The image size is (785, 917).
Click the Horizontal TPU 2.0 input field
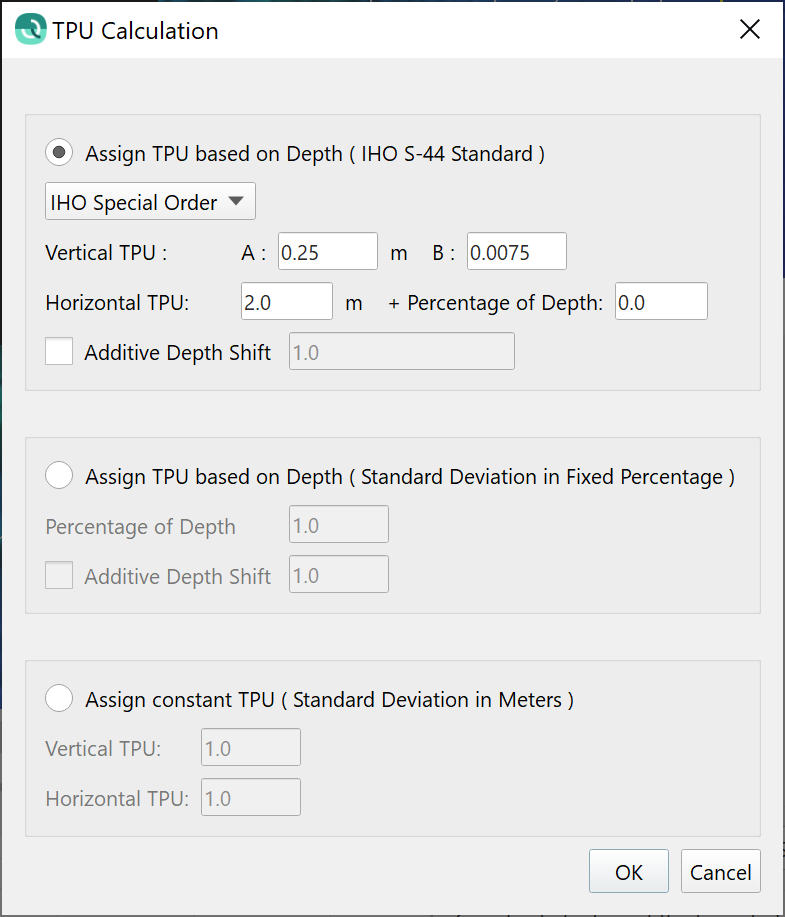tap(286, 302)
